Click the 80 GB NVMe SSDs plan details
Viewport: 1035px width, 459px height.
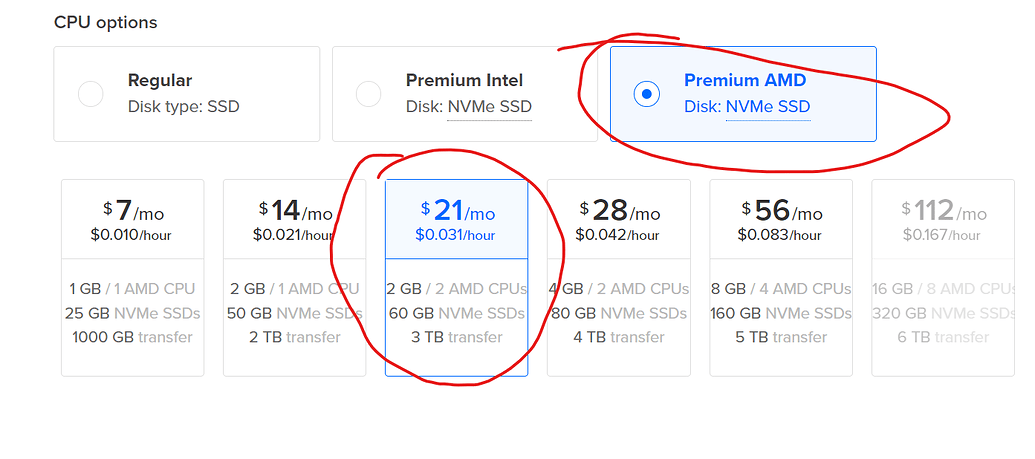619,313
